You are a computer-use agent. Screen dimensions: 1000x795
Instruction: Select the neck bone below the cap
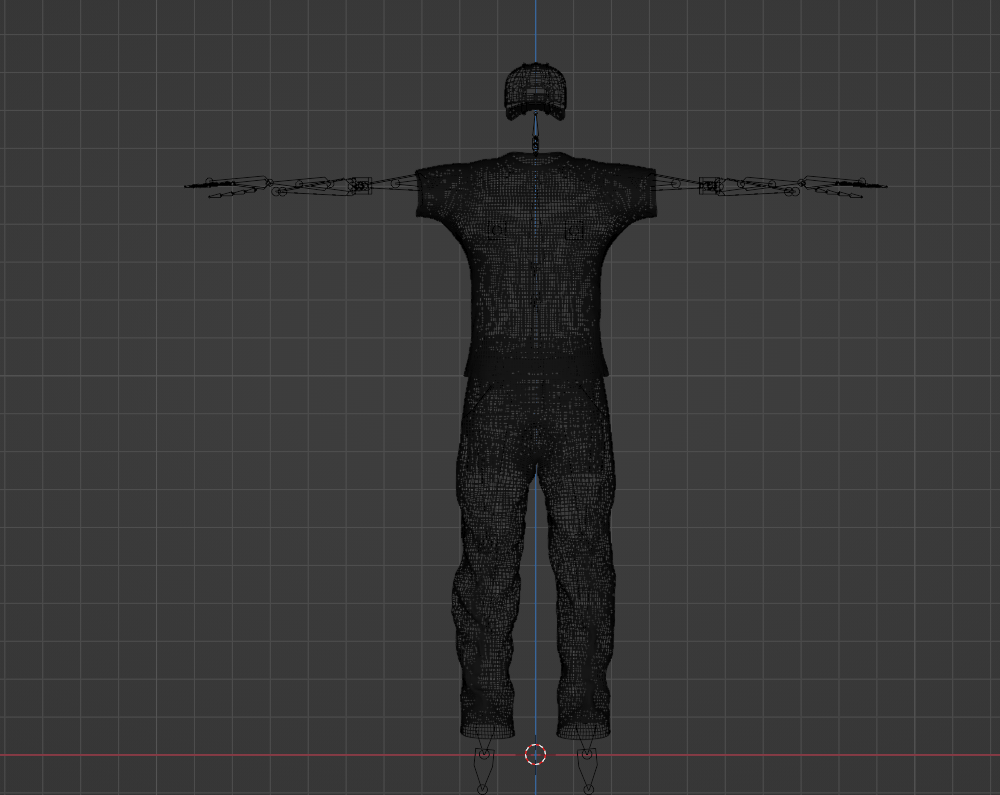pos(535,132)
